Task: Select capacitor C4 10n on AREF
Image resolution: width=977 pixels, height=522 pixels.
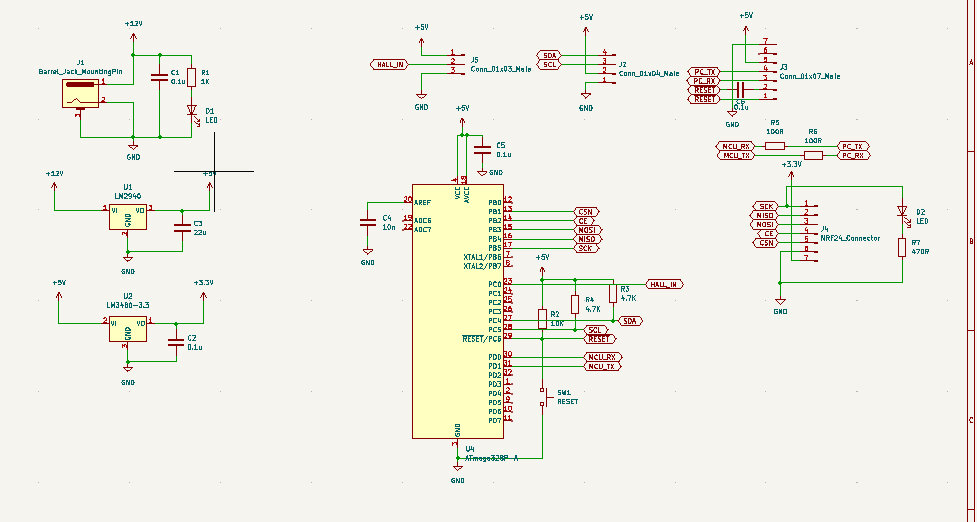Action: [x=368, y=222]
